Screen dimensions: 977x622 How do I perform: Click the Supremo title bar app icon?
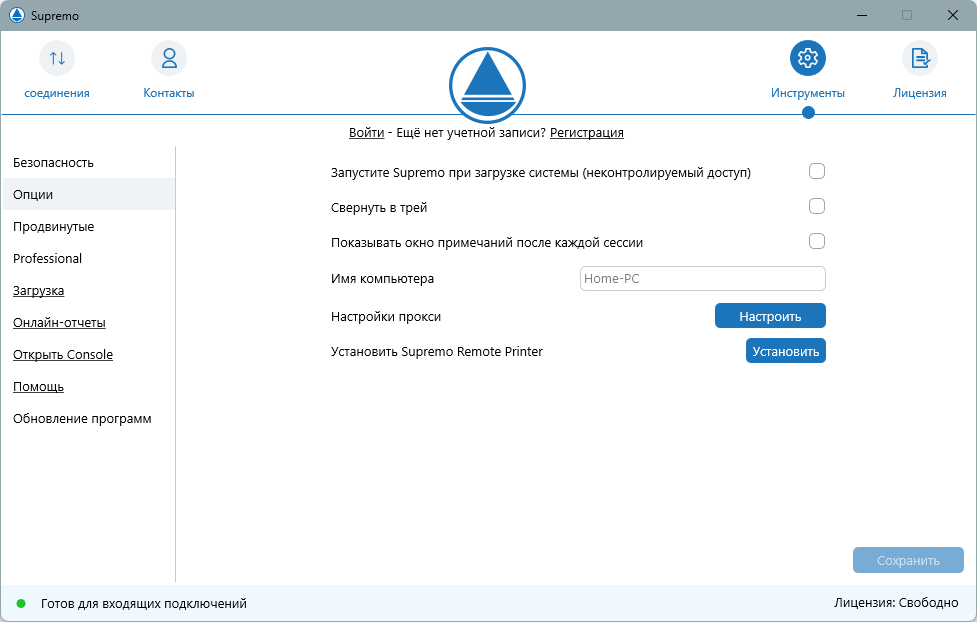point(17,15)
